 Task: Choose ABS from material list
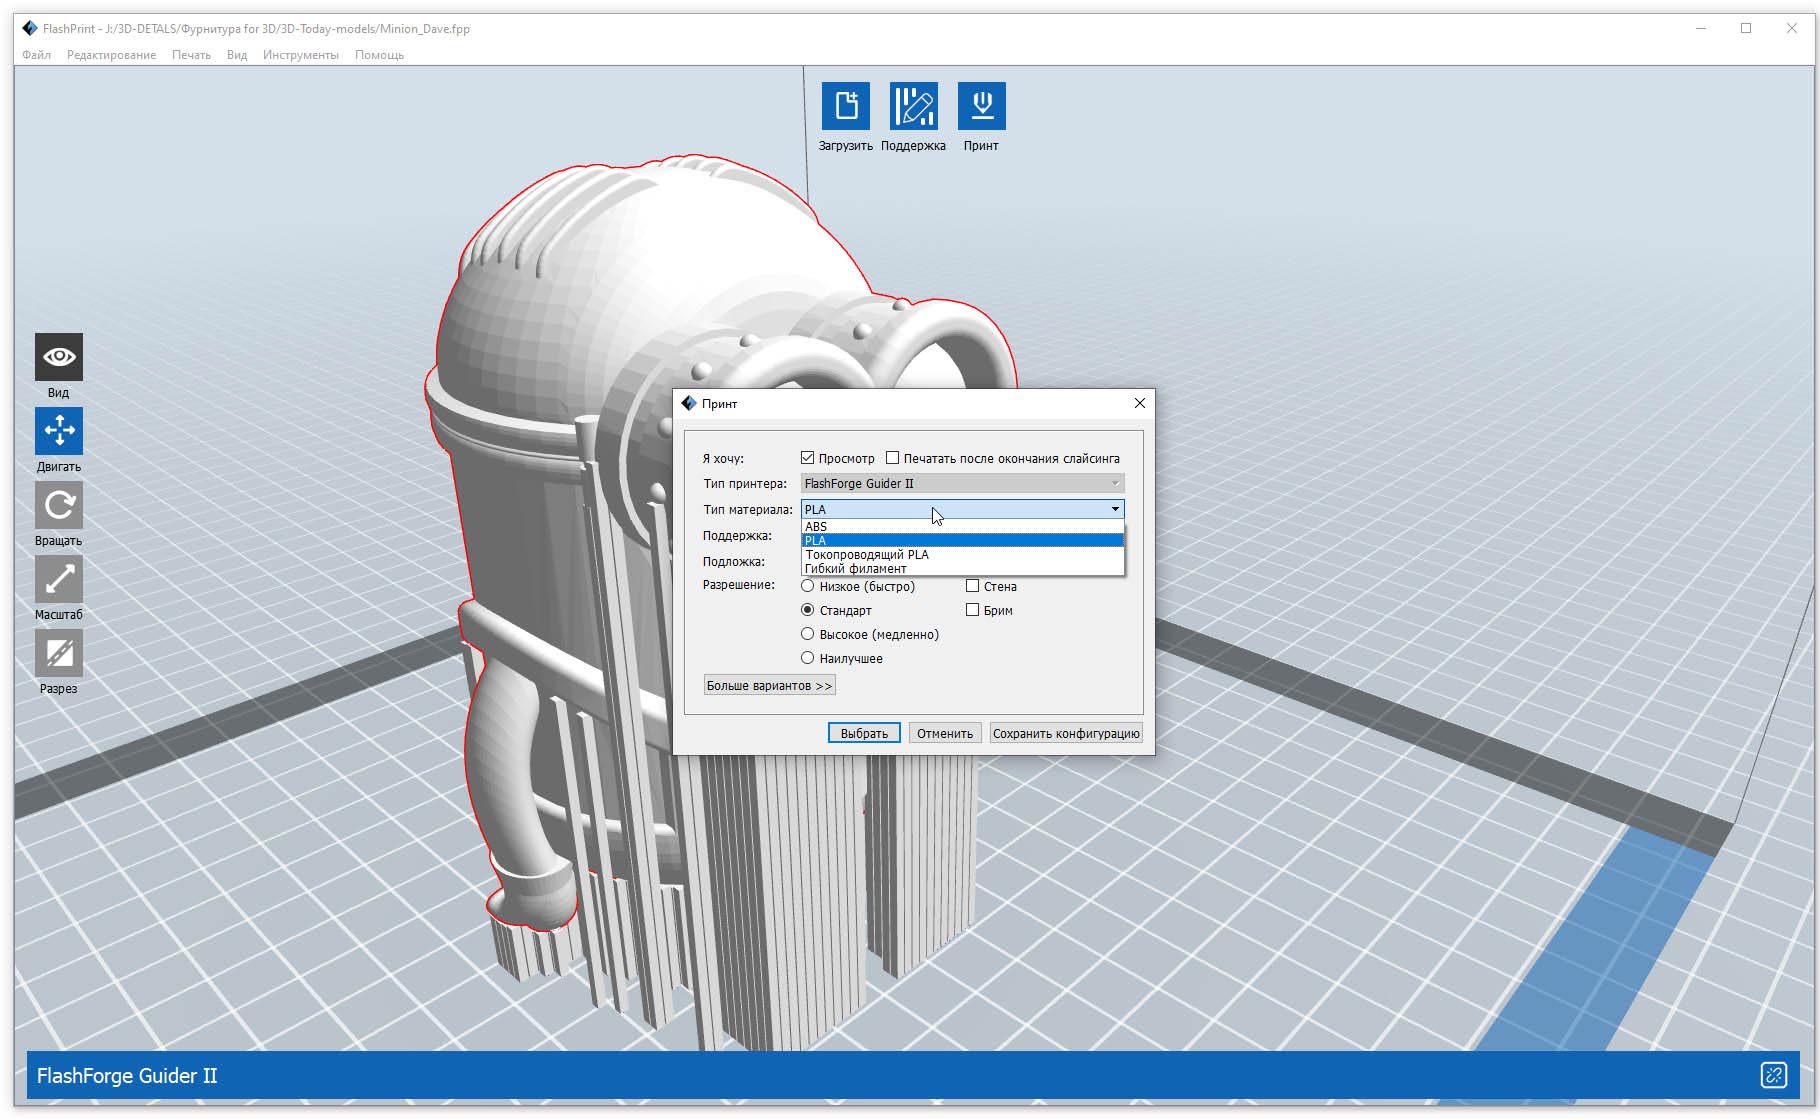coord(963,526)
